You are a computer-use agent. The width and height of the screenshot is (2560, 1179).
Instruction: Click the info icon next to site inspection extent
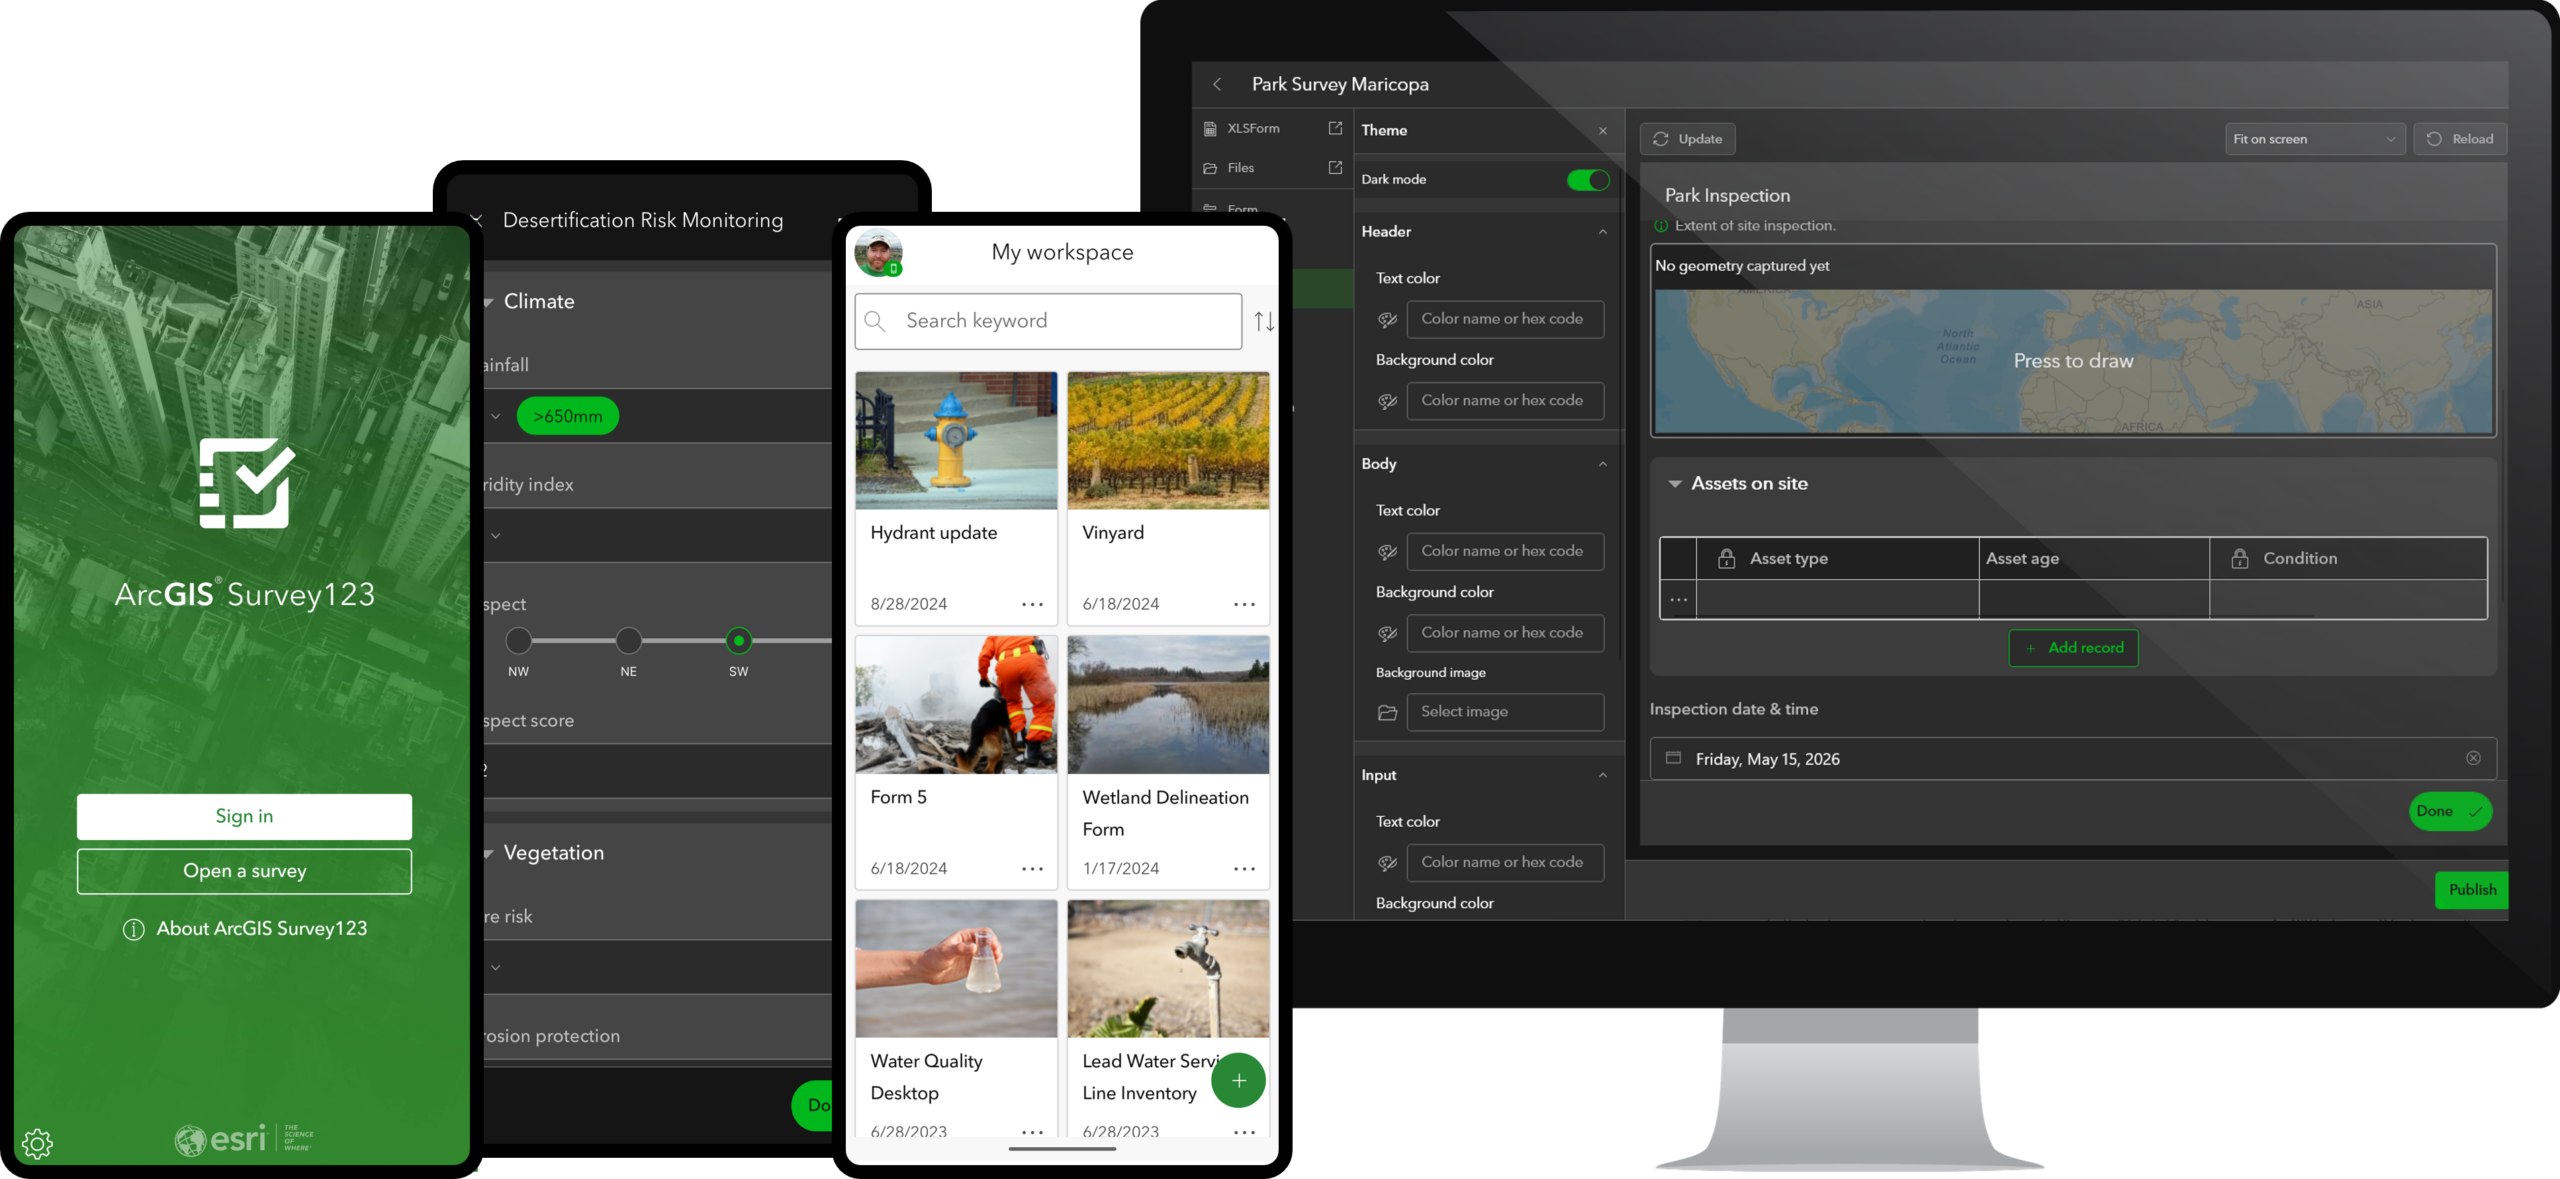click(x=1661, y=226)
